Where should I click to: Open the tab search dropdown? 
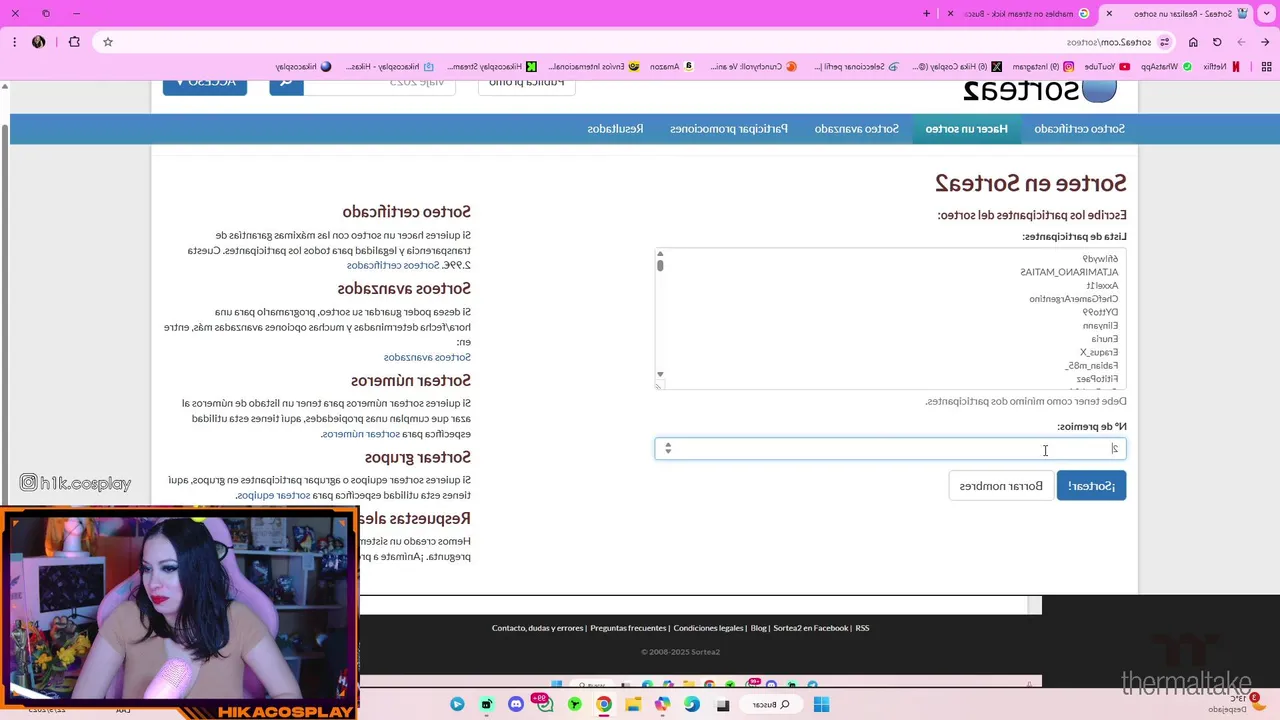(x=1266, y=13)
